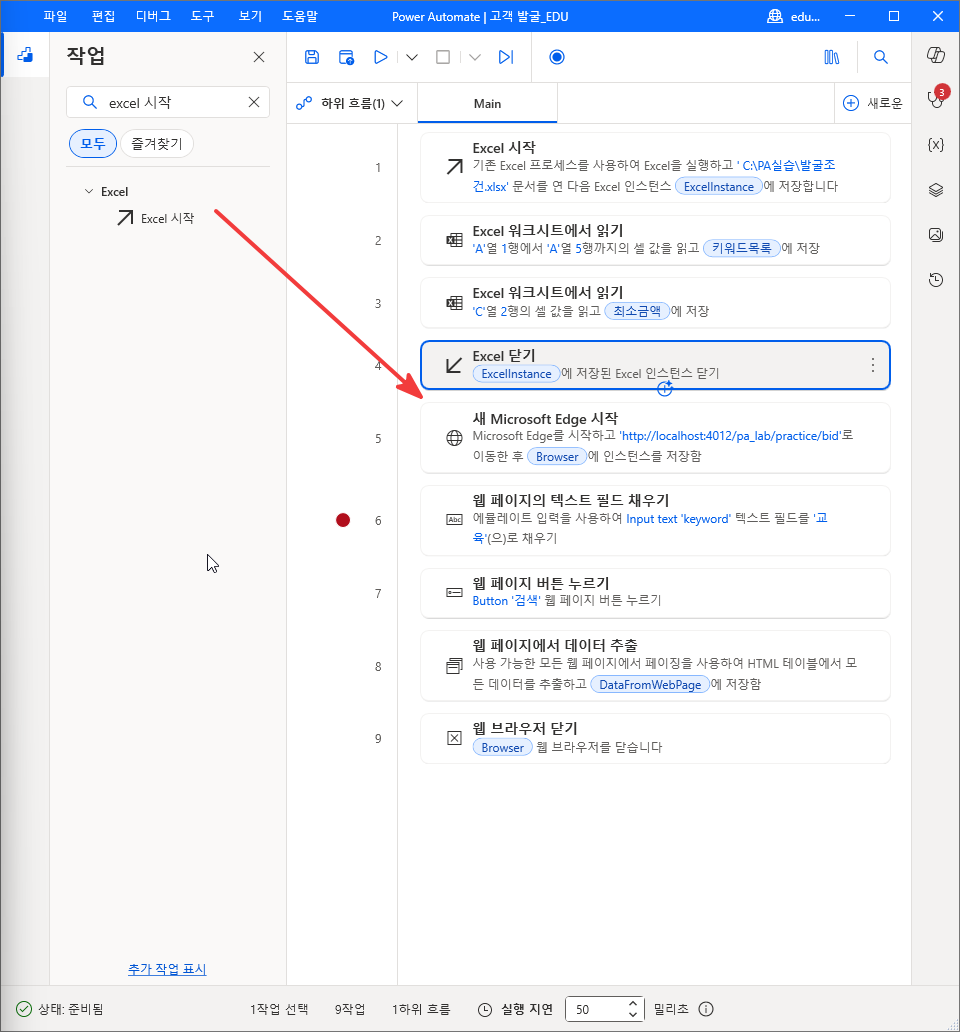
Task: Select the 새 Microsoft Edge 시작 step
Action: pyautogui.click(x=655, y=438)
